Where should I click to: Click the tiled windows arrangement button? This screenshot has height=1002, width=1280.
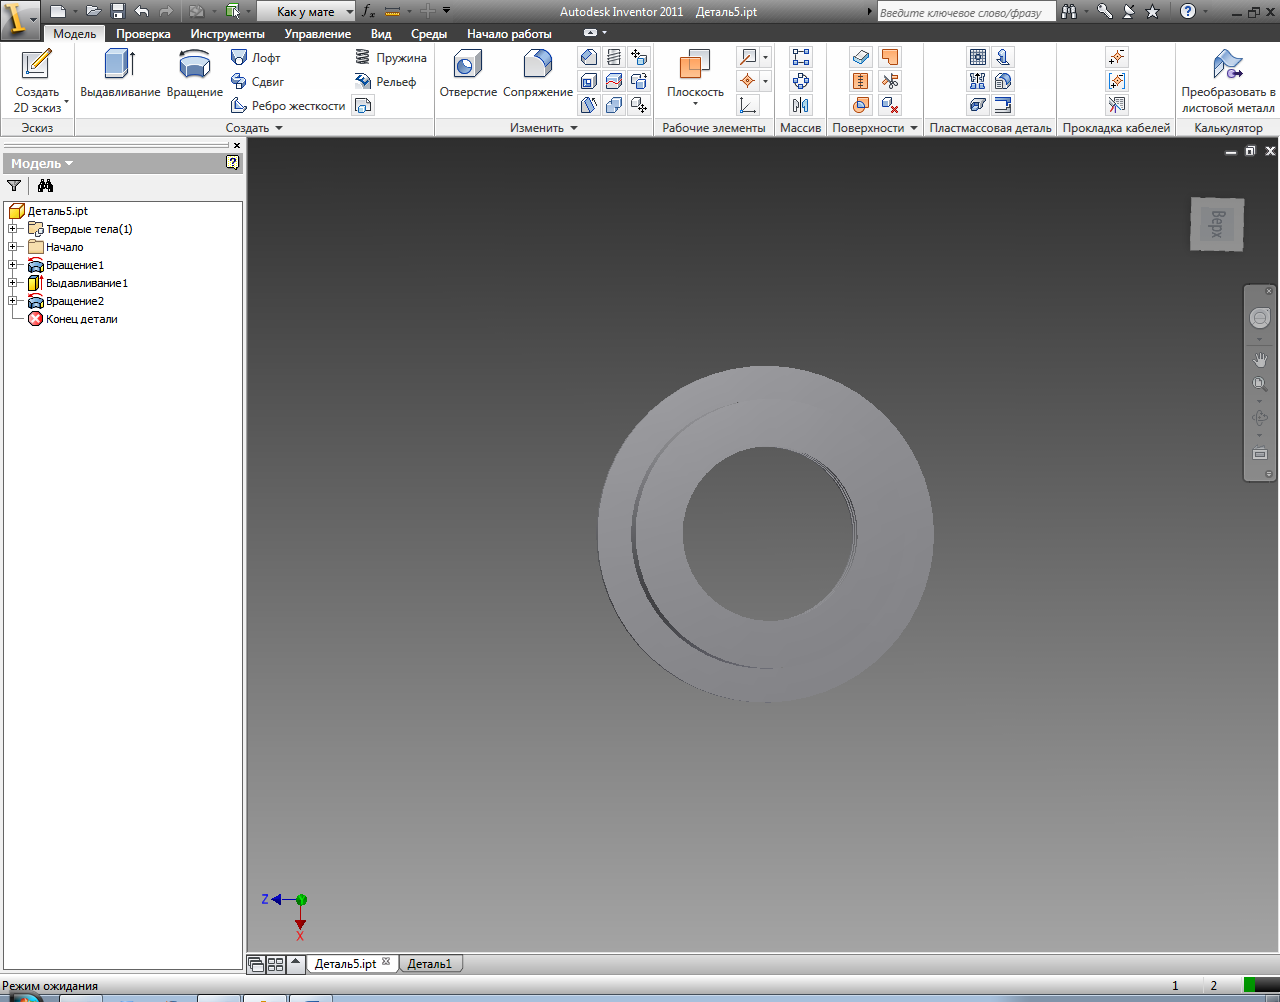tap(275, 964)
